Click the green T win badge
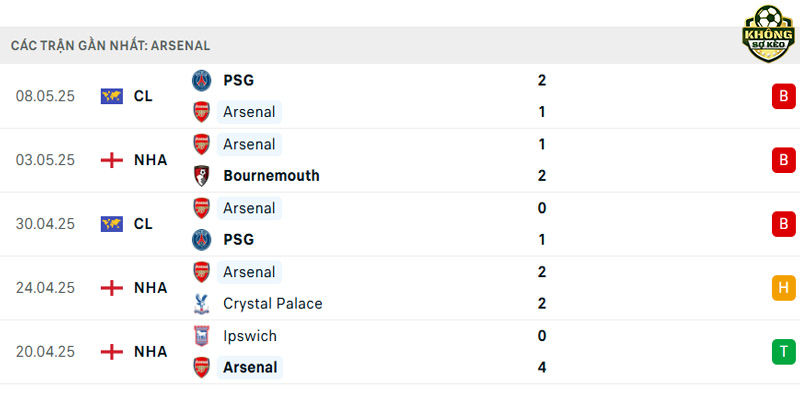Viewport: 800px width, 400px height. point(784,352)
